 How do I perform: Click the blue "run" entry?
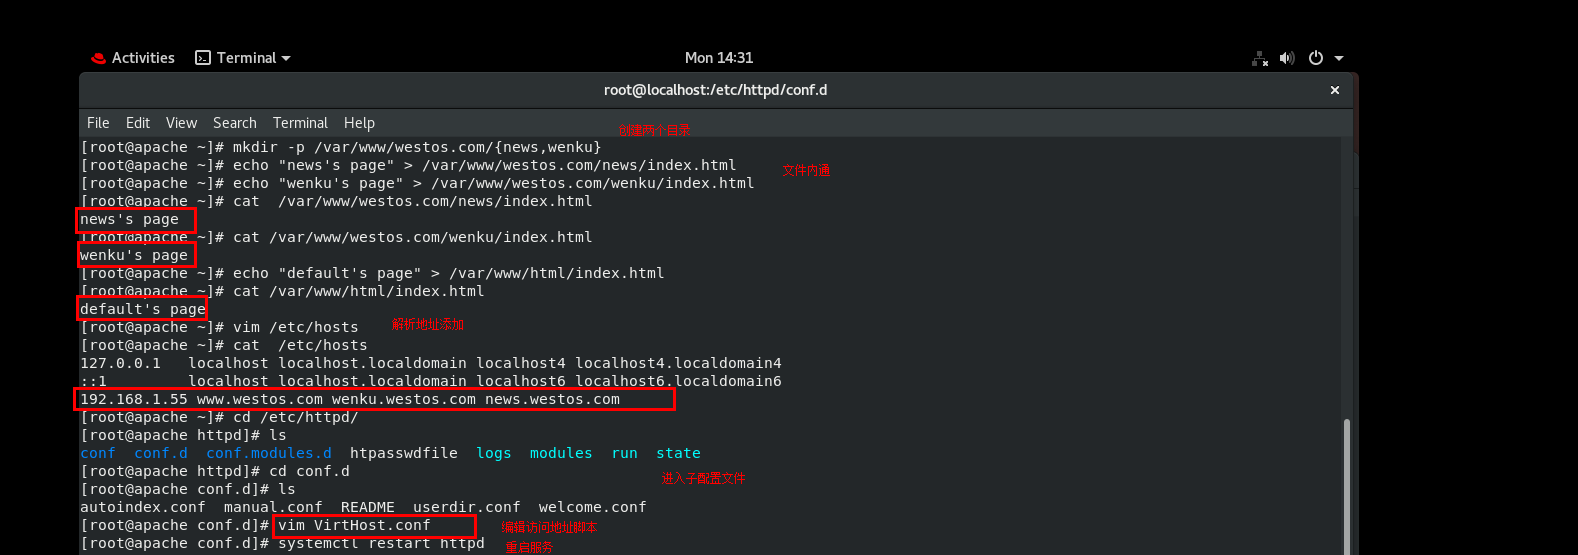[x=625, y=453]
